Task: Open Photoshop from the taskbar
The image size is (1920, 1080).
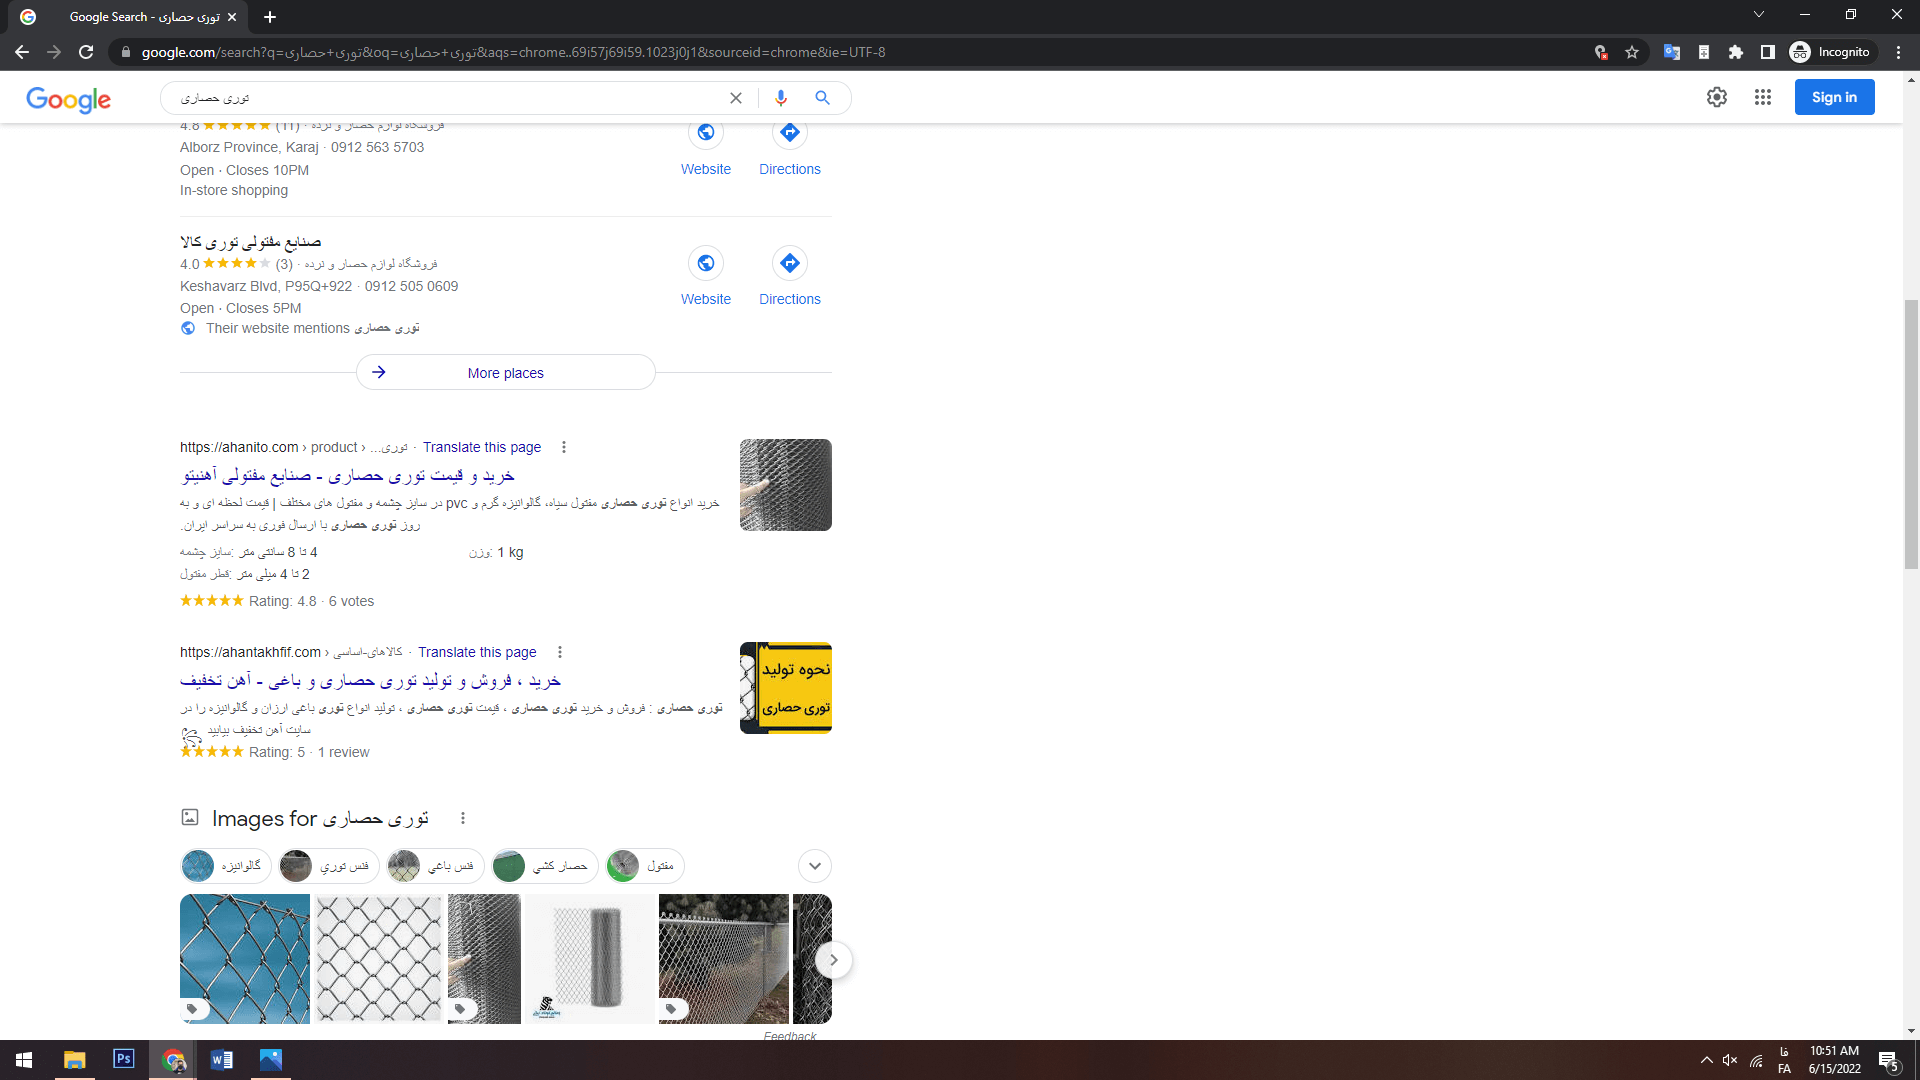Action: click(x=124, y=1059)
